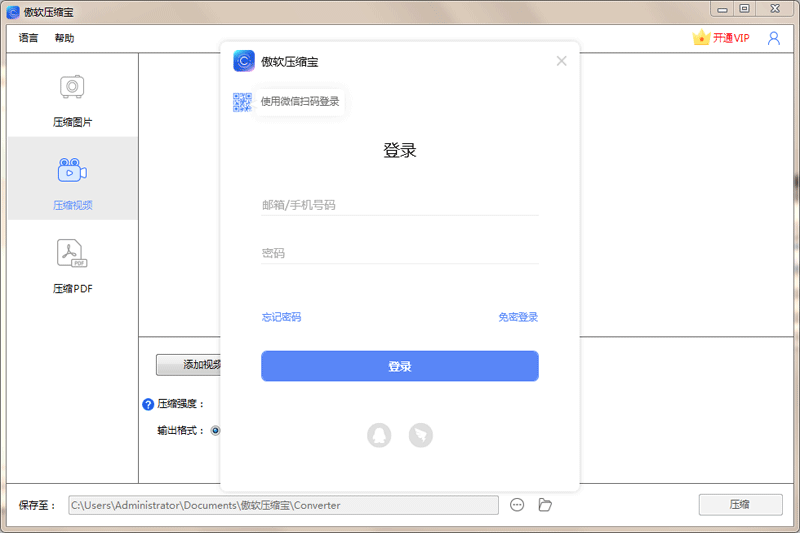Select the 压缩PDF sidebar icon
The width and height of the screenshot is (800, 533).
tap(72, 255)
